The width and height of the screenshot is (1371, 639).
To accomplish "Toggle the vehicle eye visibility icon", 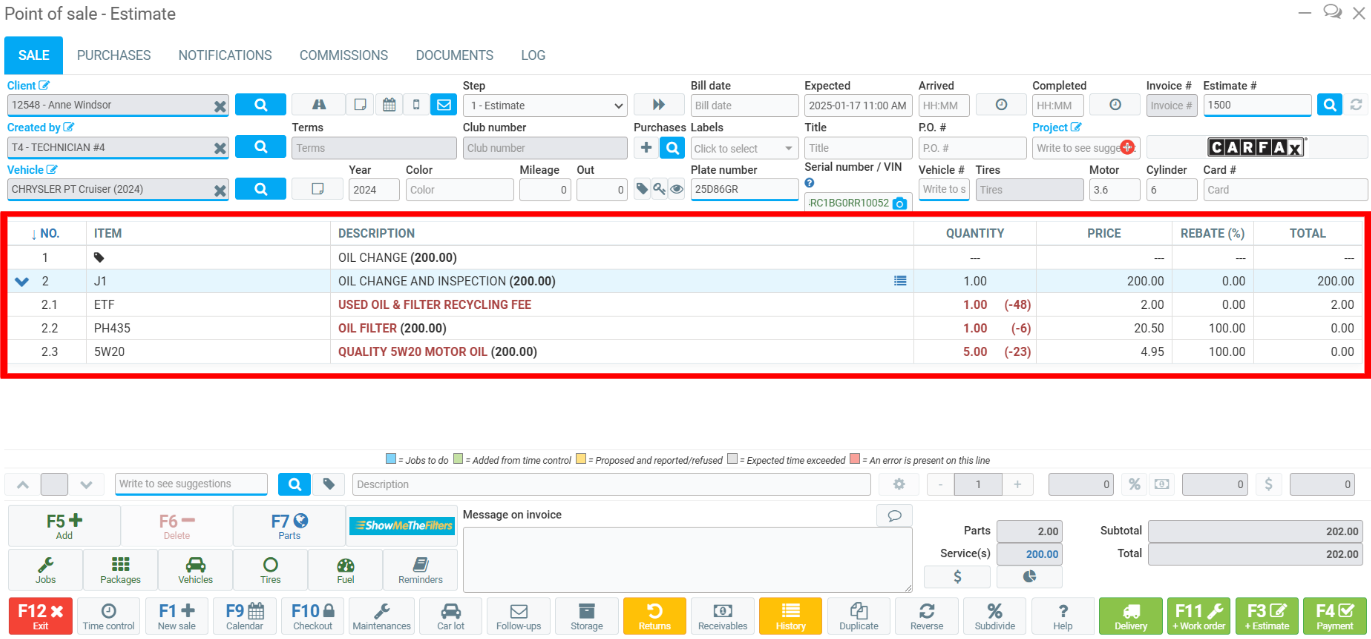I will 677,189.
